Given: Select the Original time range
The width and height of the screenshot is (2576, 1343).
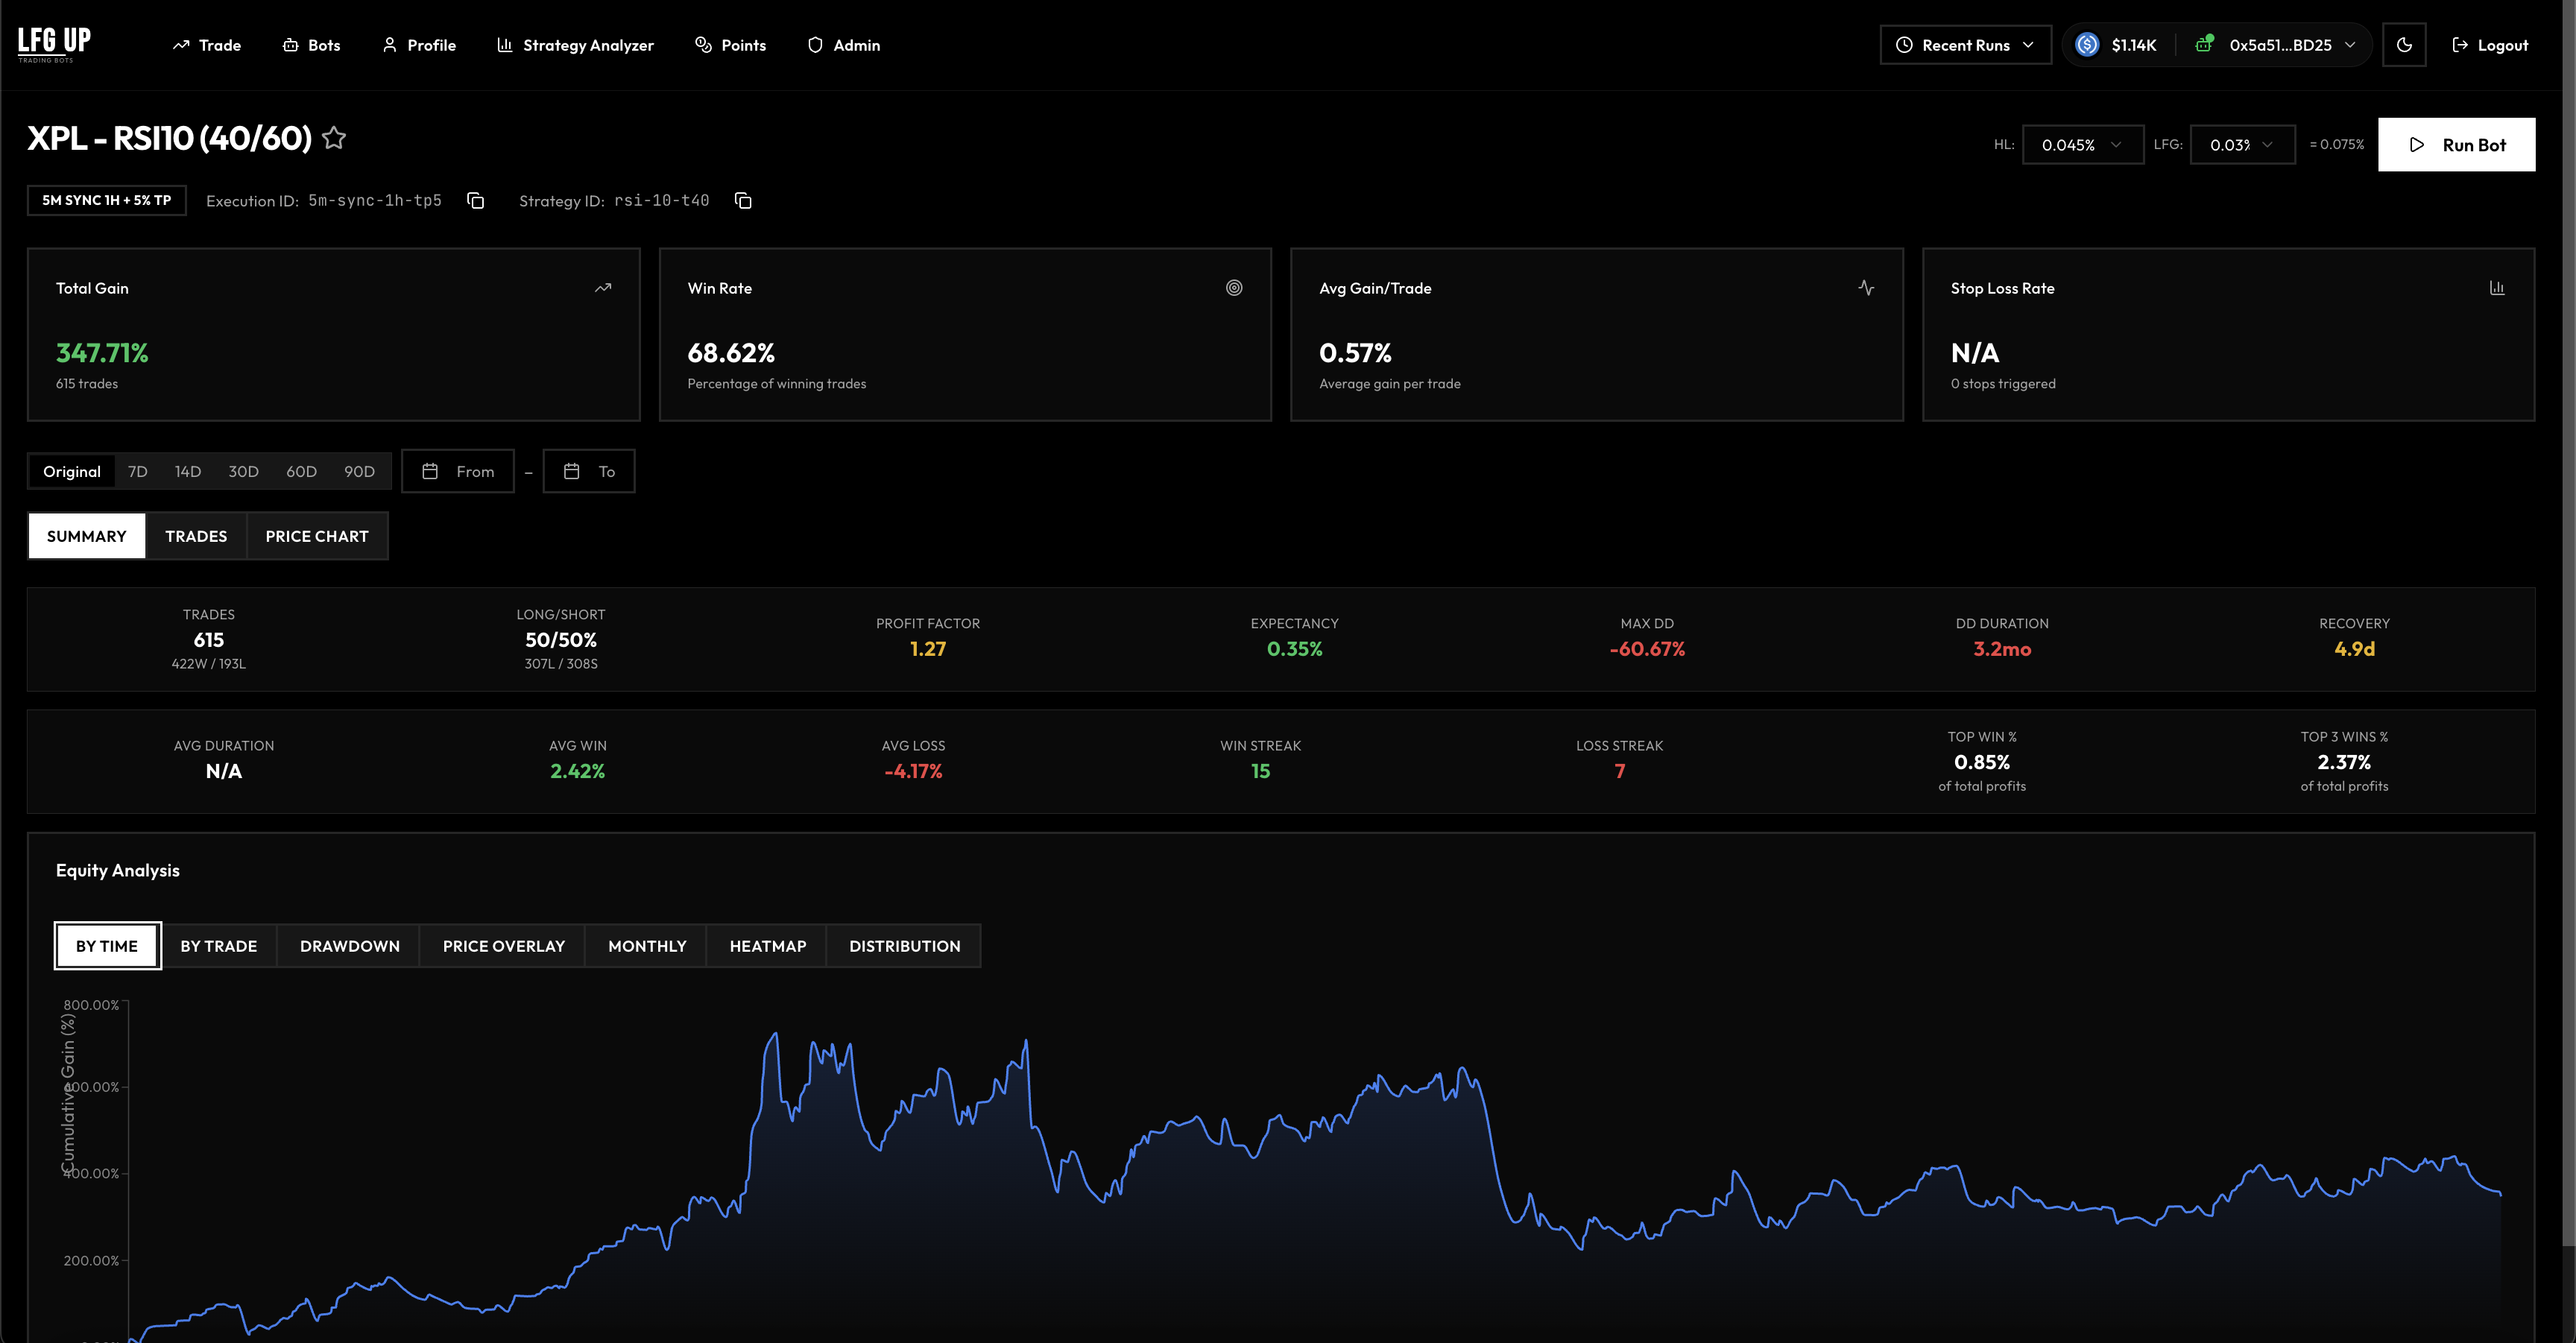Looking at the screenshot, I should 72,471.
